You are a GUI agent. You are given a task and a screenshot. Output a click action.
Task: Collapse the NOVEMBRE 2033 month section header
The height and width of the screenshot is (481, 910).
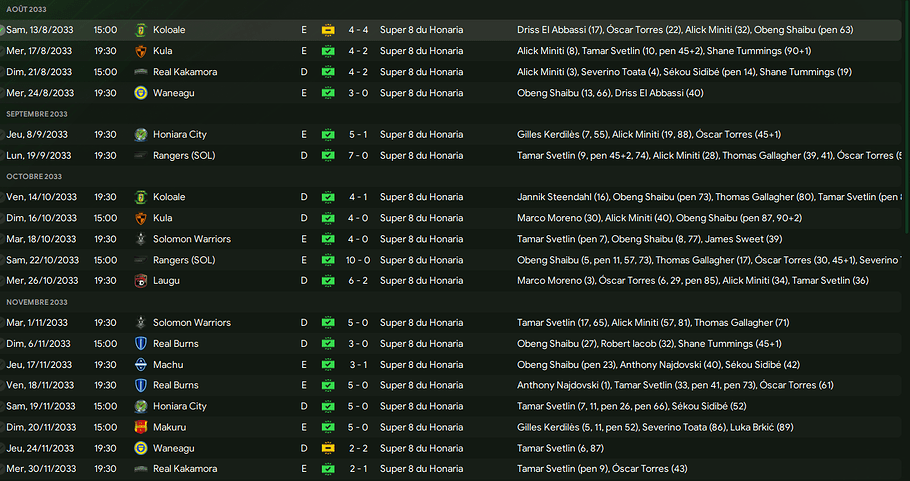[37, 302]
